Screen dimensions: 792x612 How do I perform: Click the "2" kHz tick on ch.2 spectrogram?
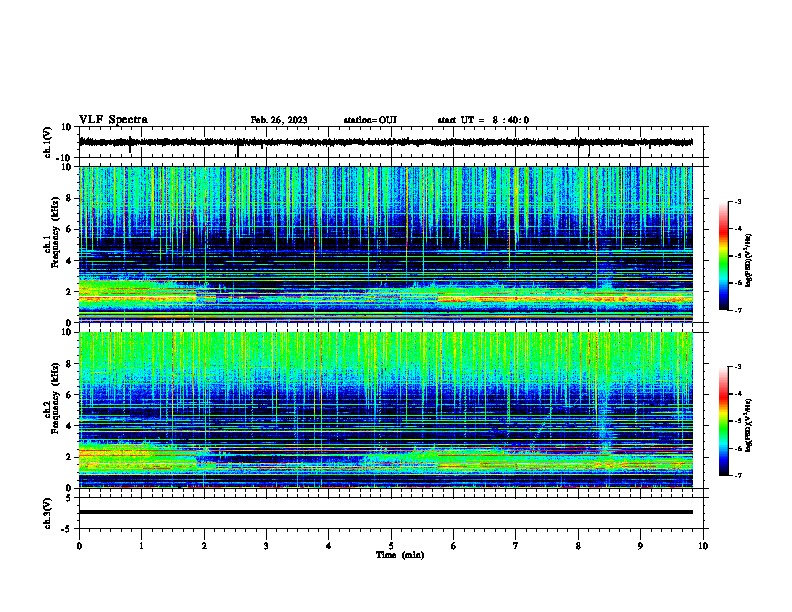point(70,457)
